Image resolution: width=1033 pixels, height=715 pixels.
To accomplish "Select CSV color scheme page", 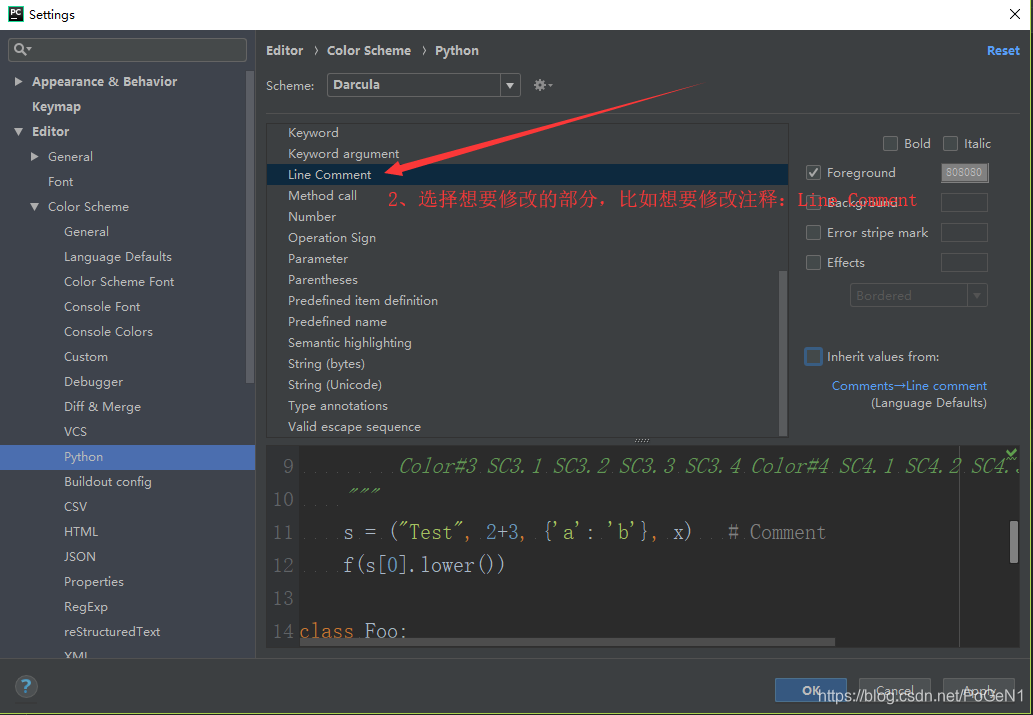I will tap(75, 507).
